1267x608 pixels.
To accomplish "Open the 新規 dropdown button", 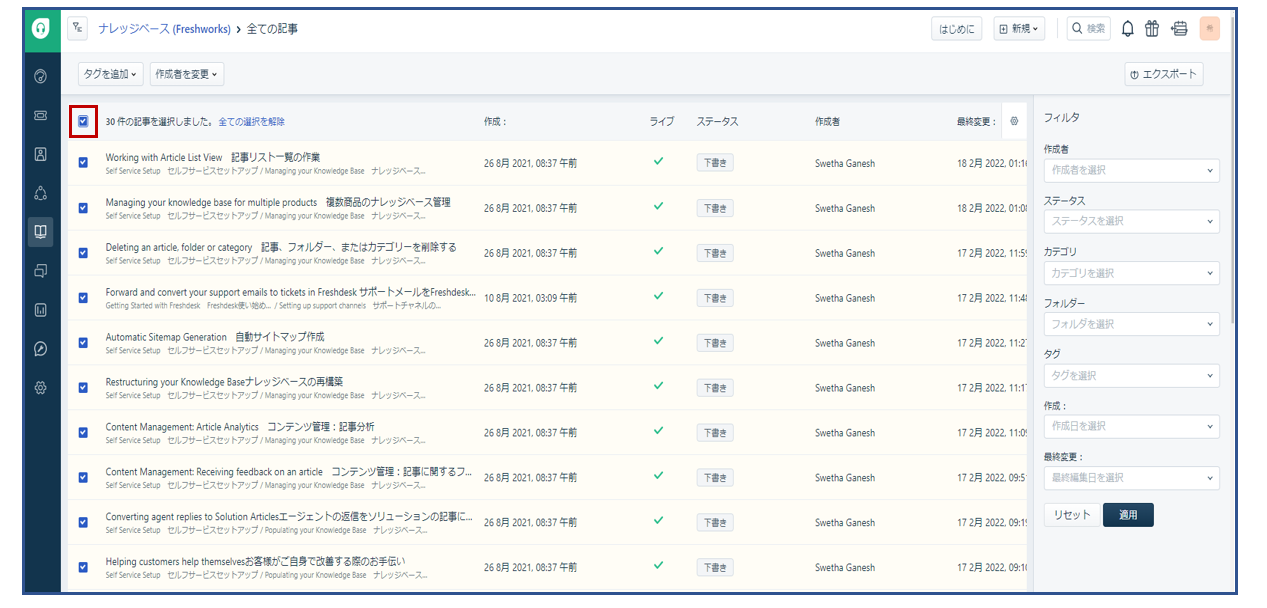I will [1019, 29].
